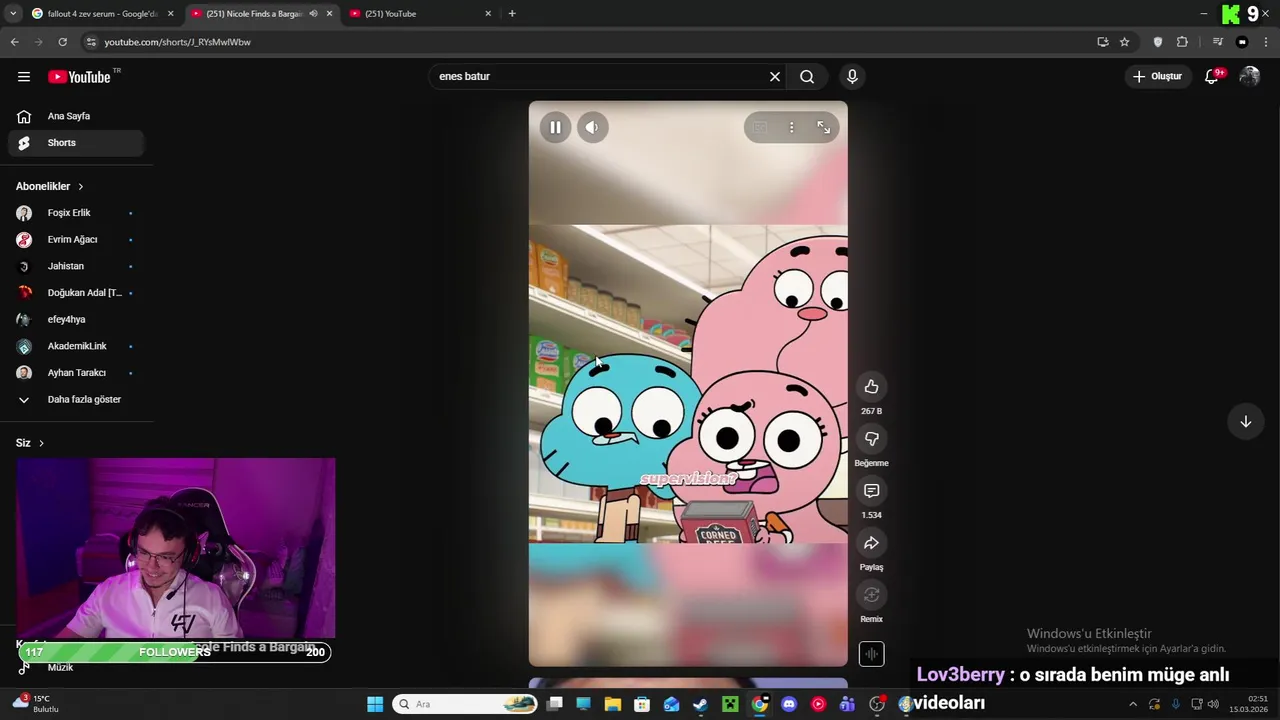Open the tab search dropdown
This screenshot has width=1280, height=720.
click(13, 14)
